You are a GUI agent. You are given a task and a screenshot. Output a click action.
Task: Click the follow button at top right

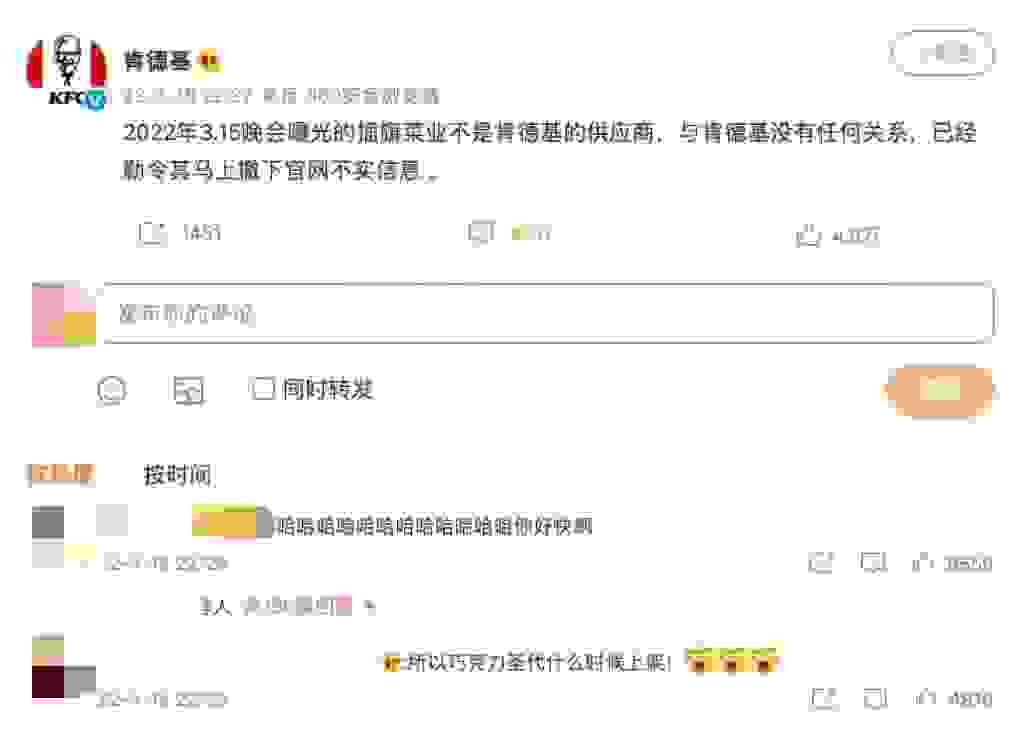[942, 54]
